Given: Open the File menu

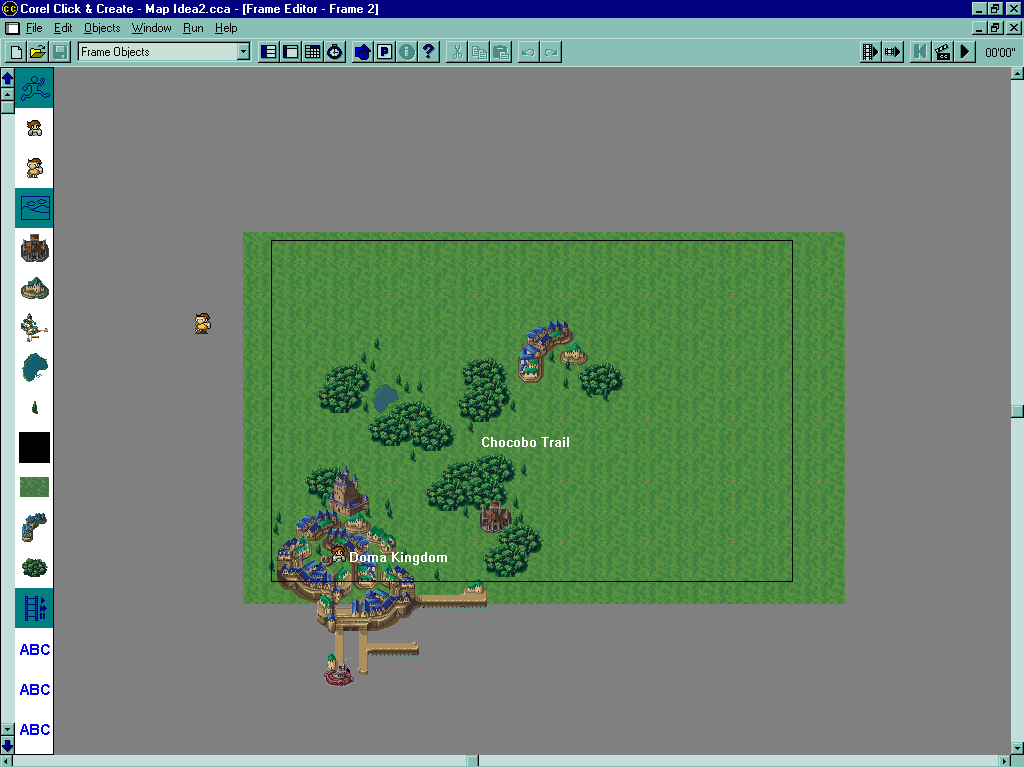Looking at the screenshot, I should click(x=34, y=28).
